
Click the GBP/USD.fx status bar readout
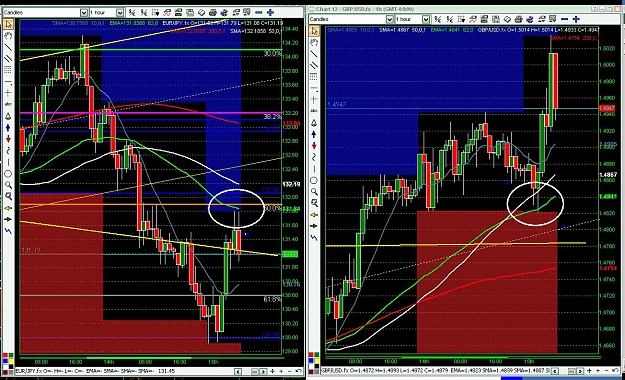[x=436, y=371]
